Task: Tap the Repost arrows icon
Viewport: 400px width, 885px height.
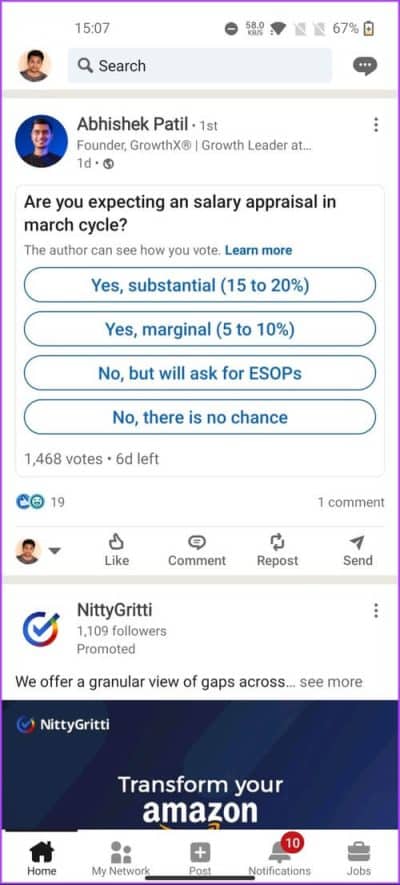Action: [277, 542]
